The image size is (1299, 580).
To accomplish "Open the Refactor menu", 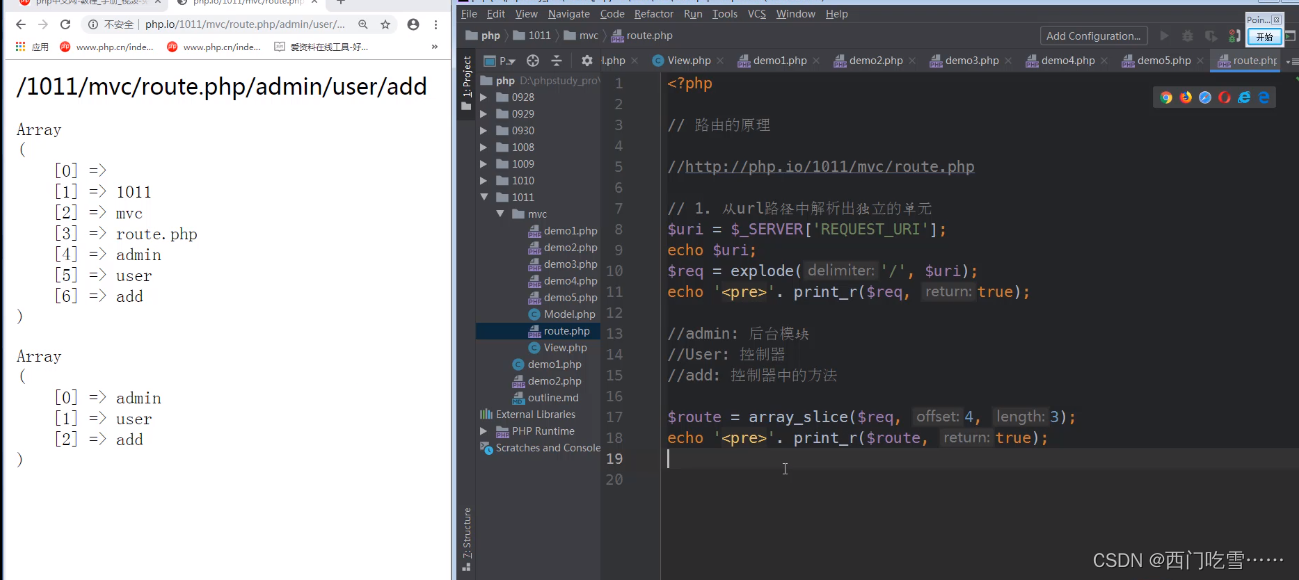I will (x=654, y=14).
